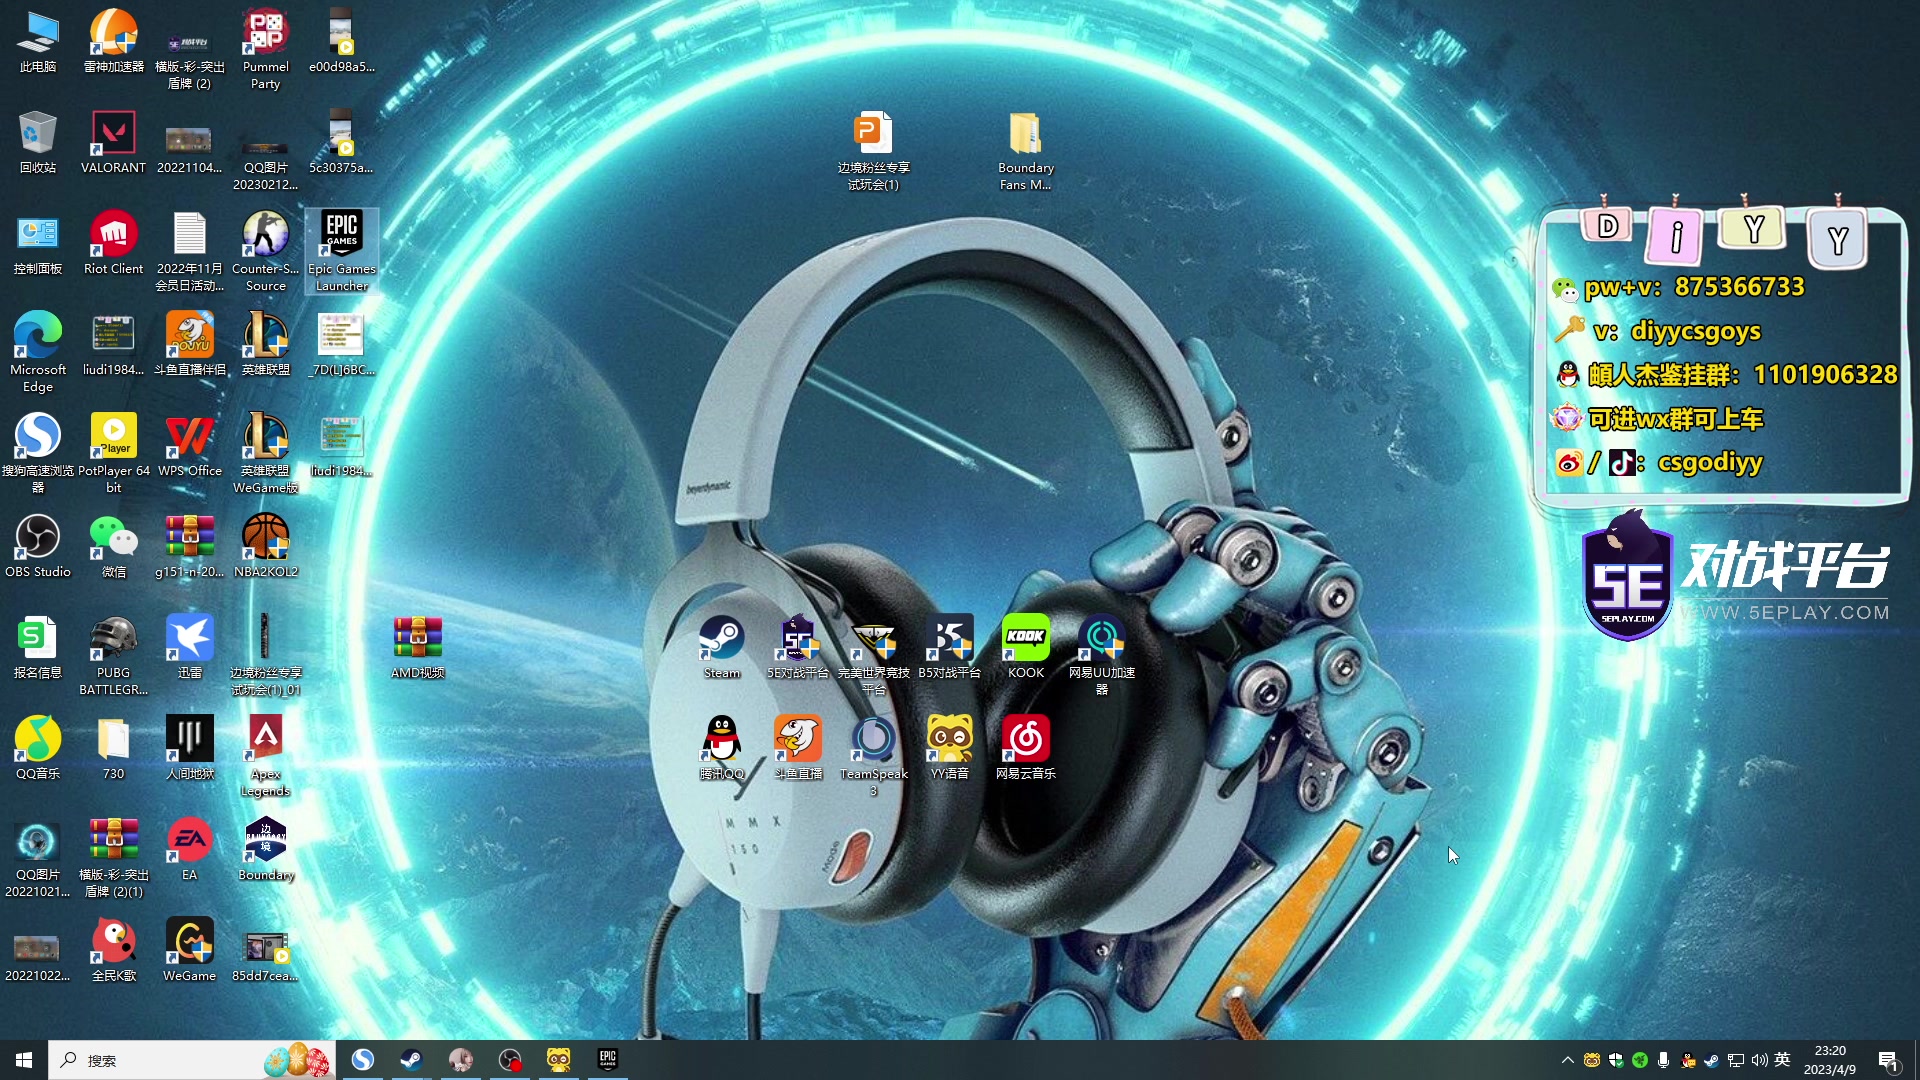Select the AMD视频 archive icon

point(417,646)
